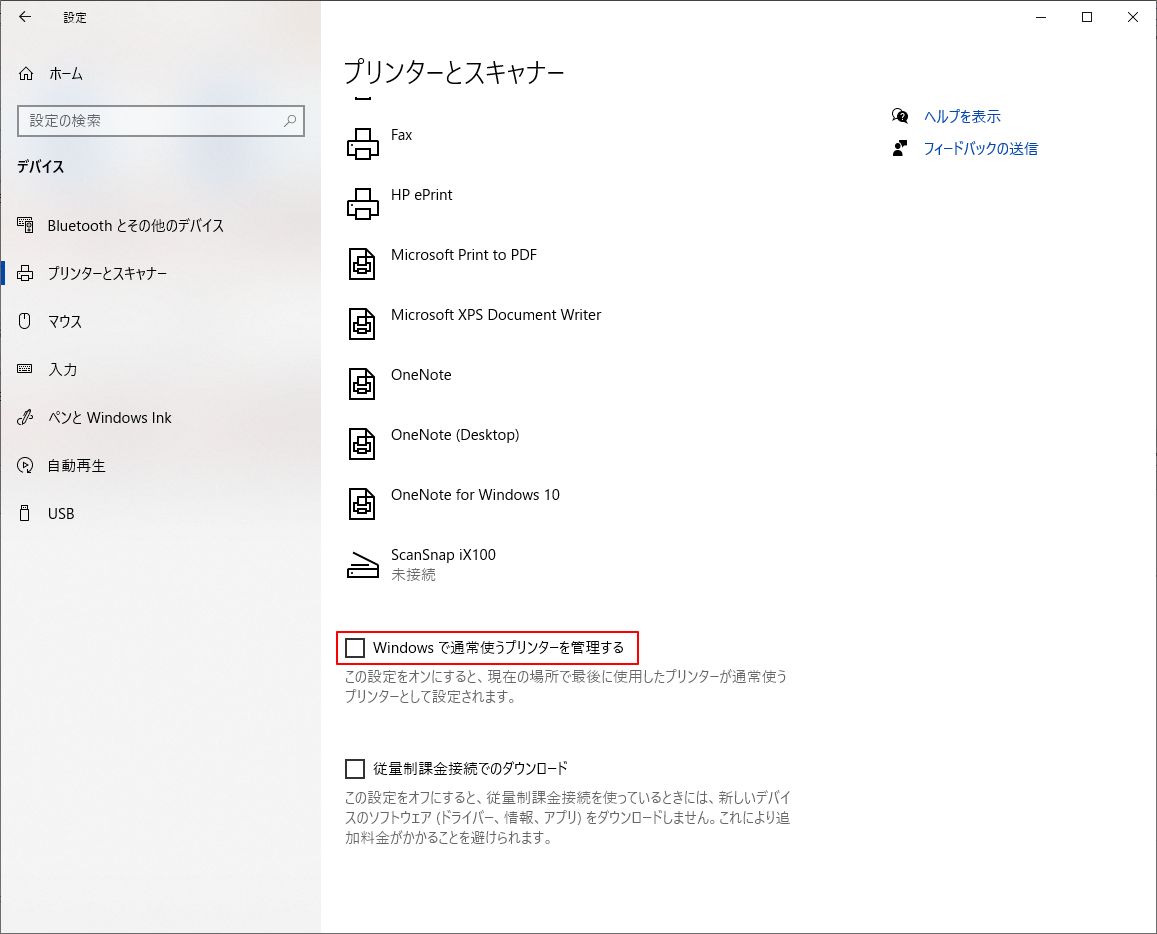The image size is (1157, 934).
Task: Select OneNote (Desktop) device name
Action: click(455, 435)
